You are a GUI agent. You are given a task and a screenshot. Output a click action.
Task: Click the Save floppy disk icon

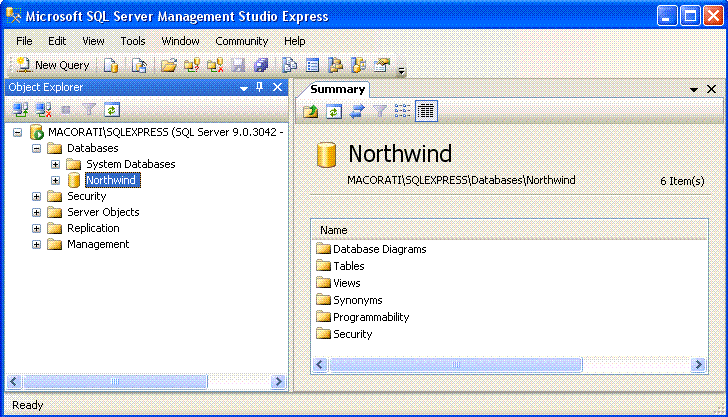point(238,65)
